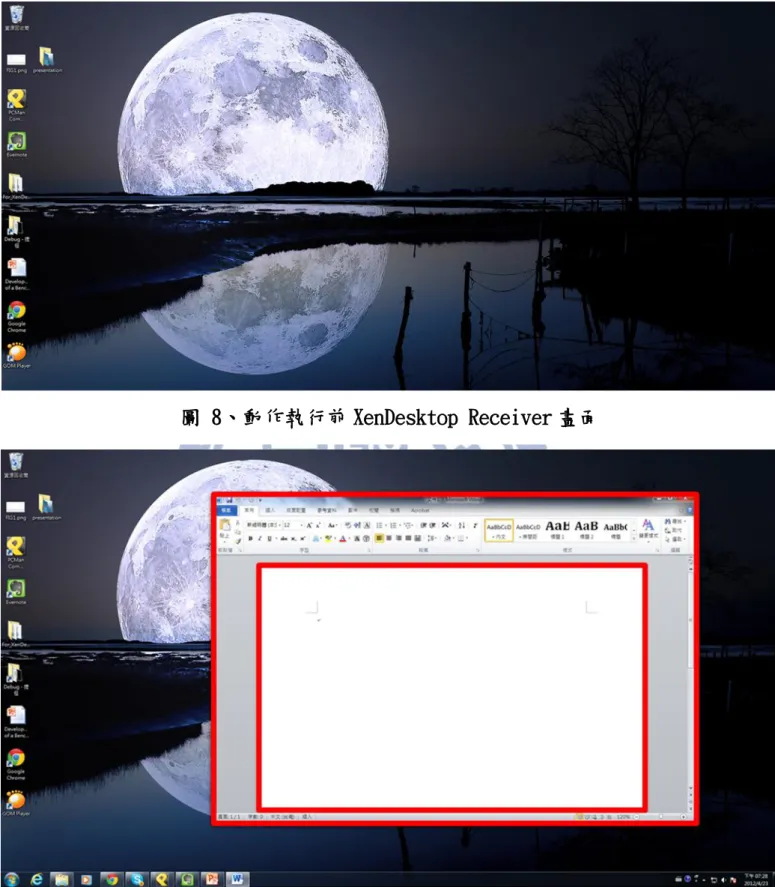Viewport: 775px width, 887px height.
Task: Click the text highlight color button
Action: (328, 538)
